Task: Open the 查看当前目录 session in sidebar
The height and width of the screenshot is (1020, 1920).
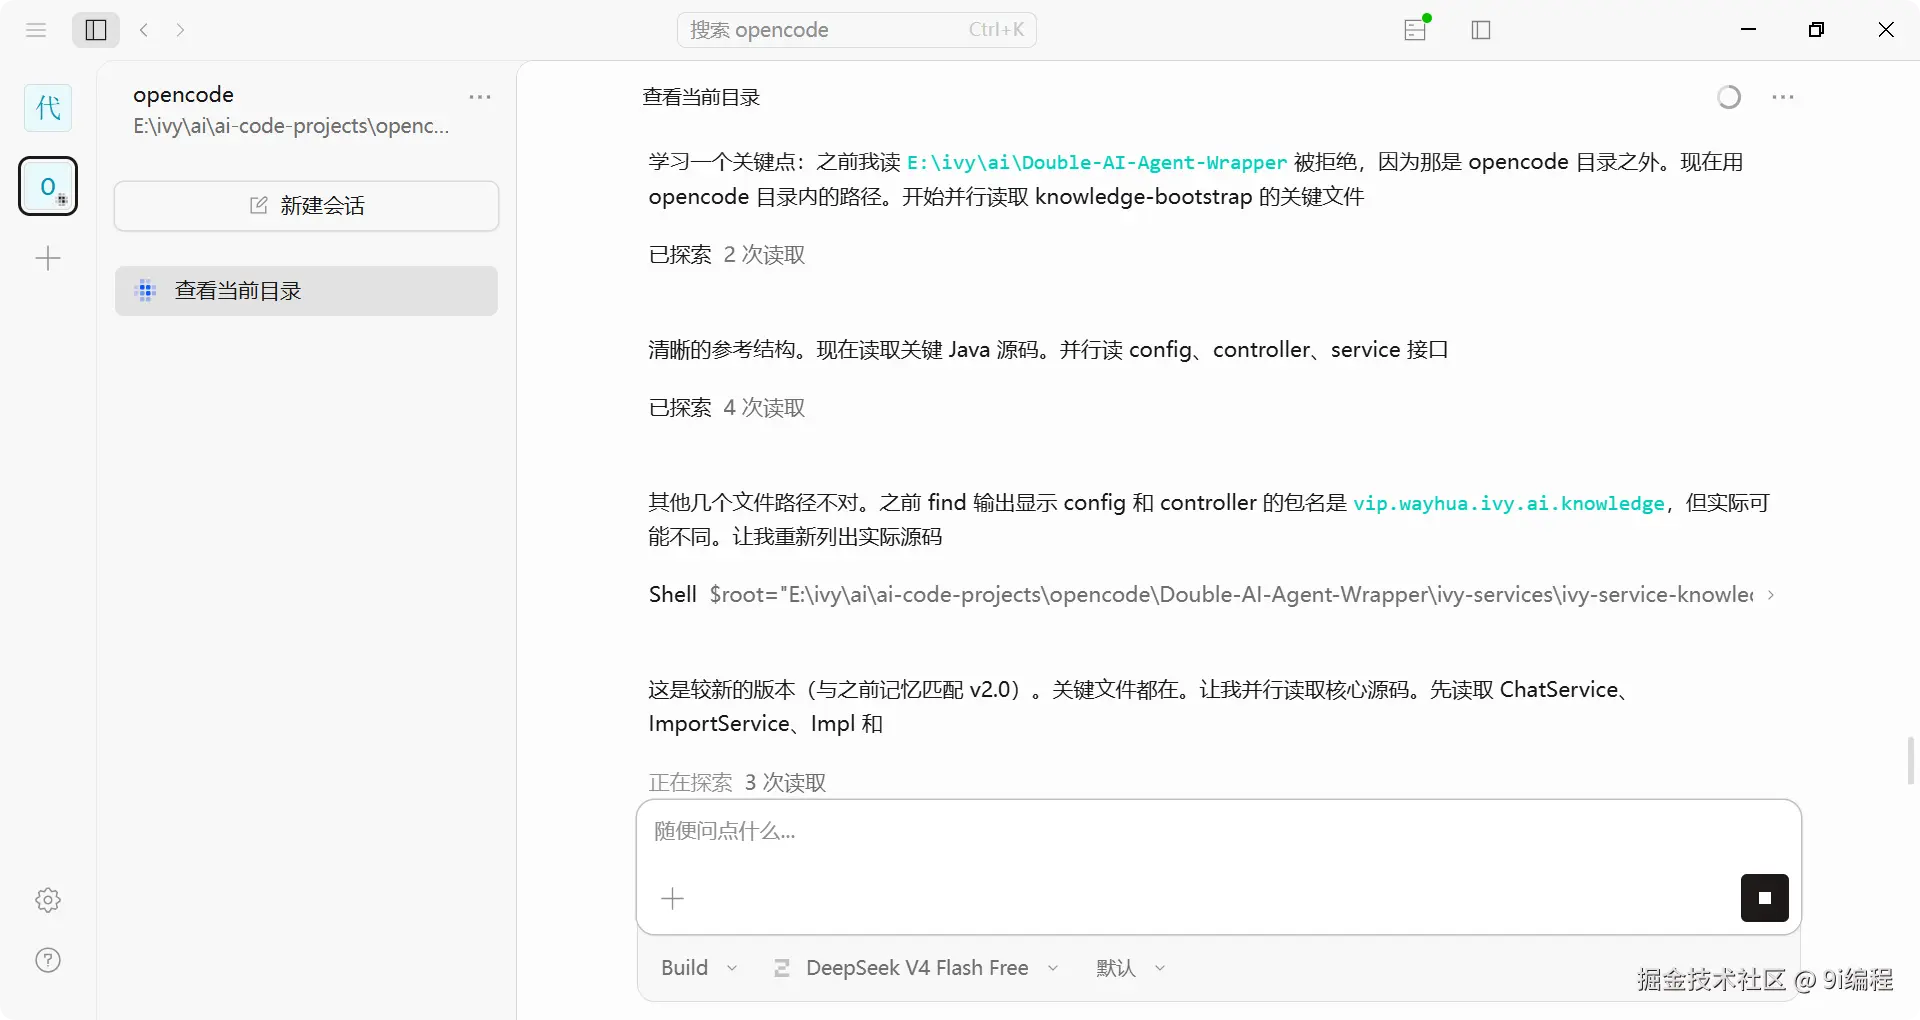Action: coord(306,291)
